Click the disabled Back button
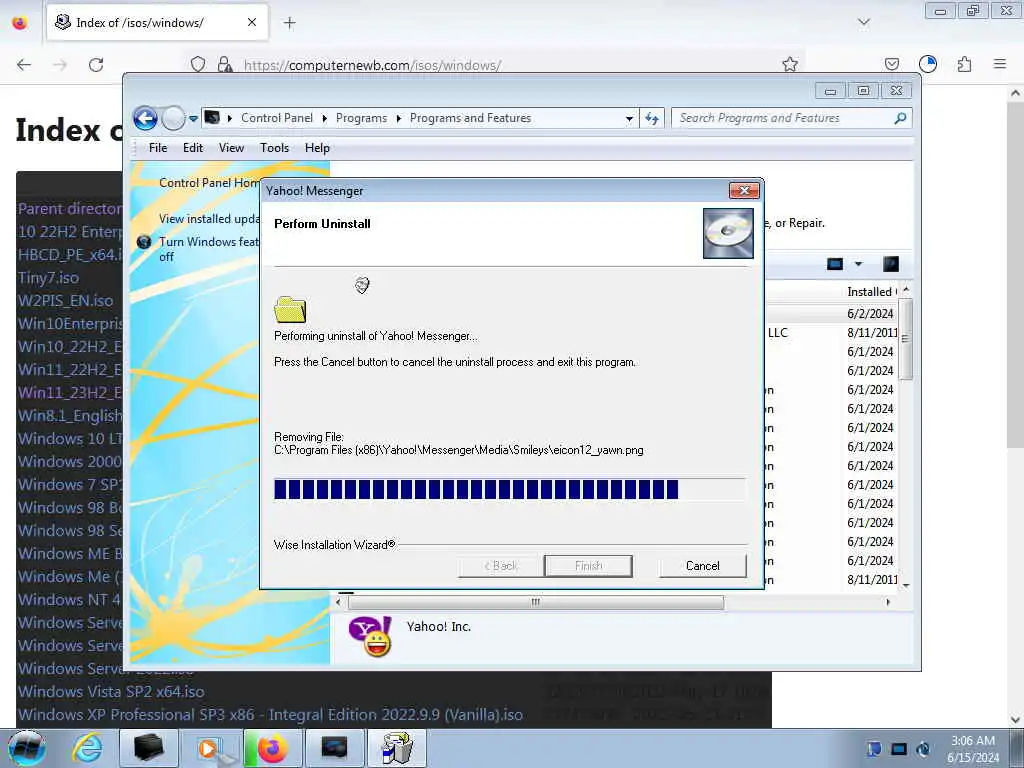This screenshot has height=768, width=1024. tap(501, 566)
